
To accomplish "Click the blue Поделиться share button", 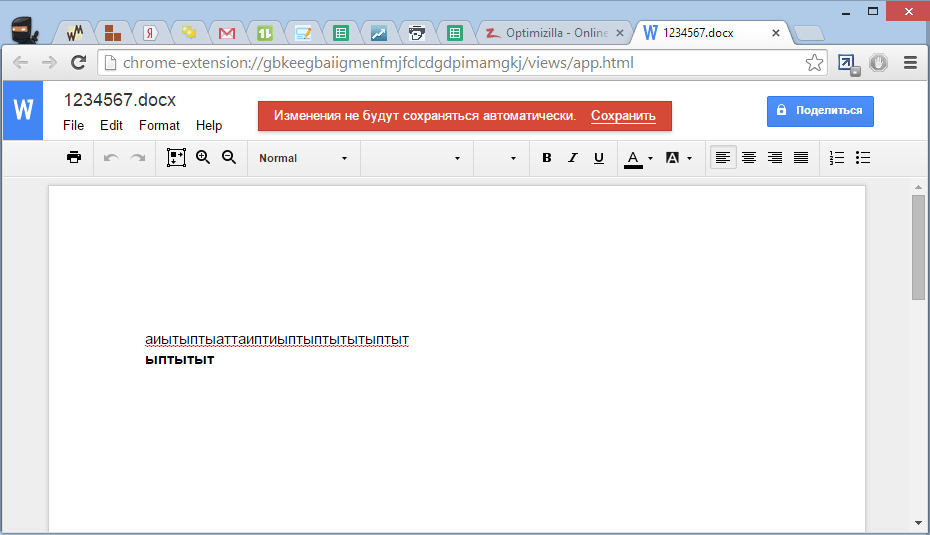I will 820,111.
